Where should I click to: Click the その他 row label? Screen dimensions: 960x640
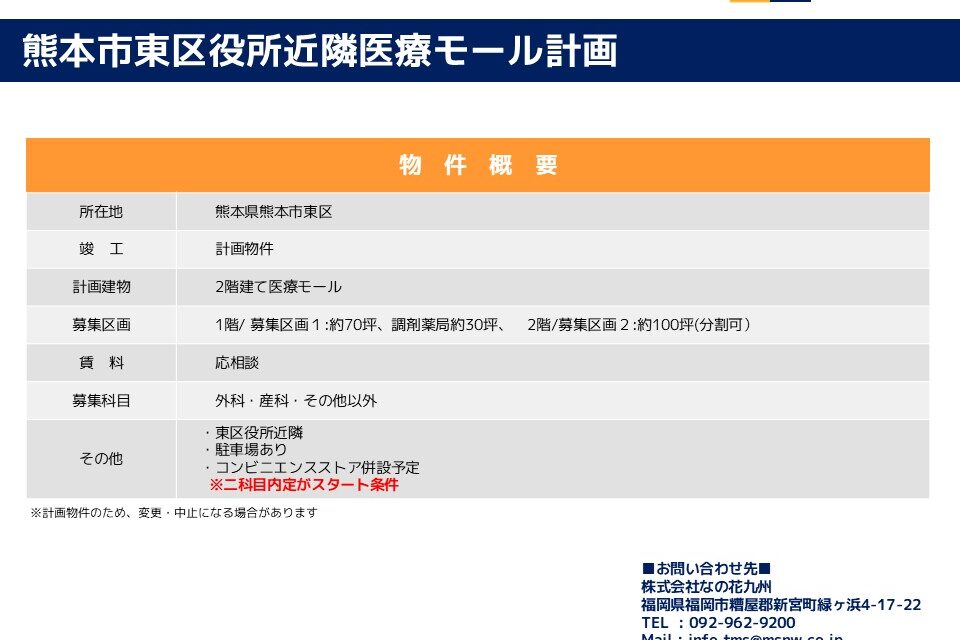(x=101, y=459)
